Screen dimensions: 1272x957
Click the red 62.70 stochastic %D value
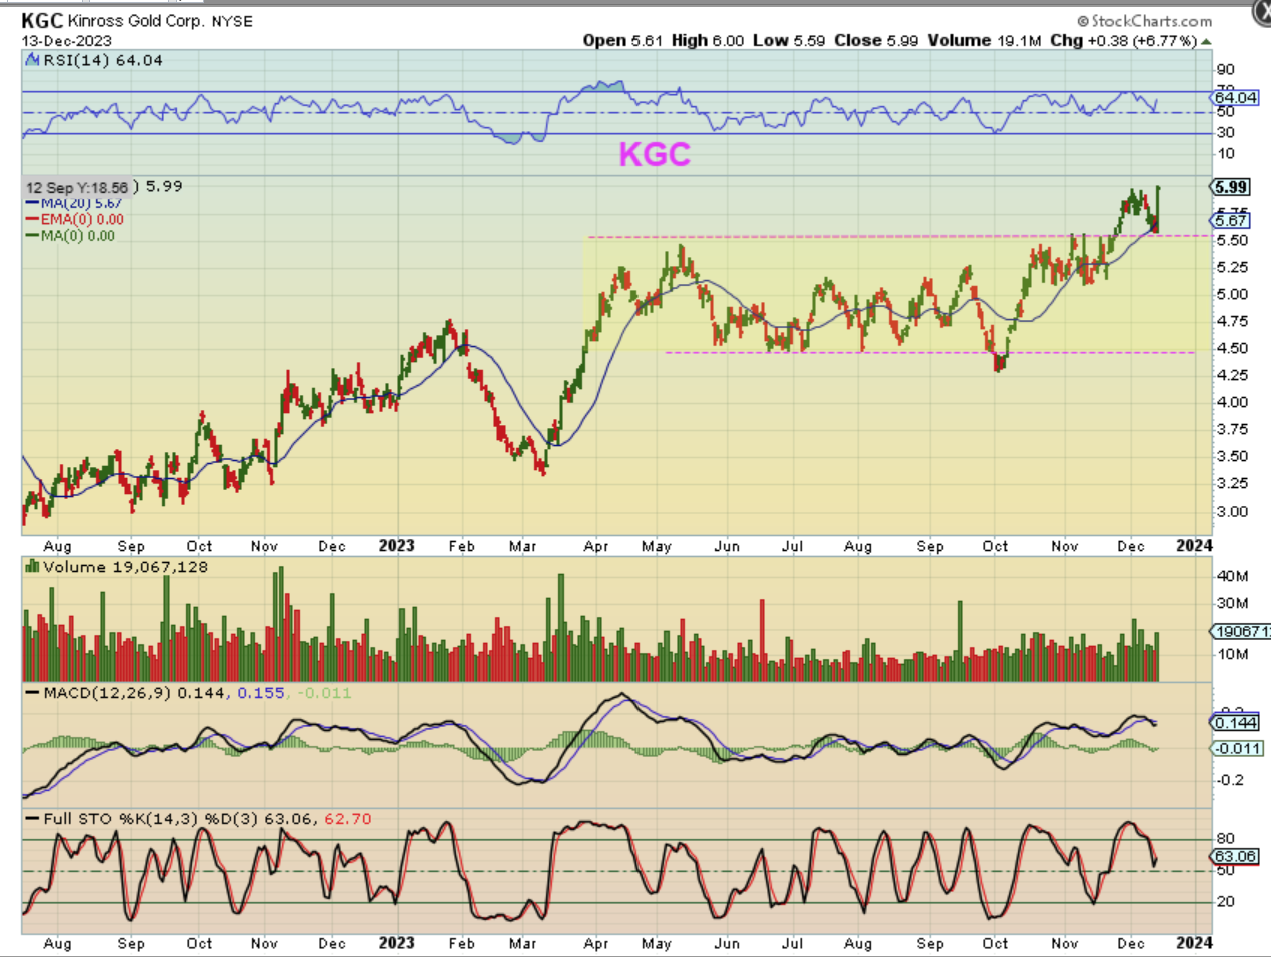[x=348, y=819]
